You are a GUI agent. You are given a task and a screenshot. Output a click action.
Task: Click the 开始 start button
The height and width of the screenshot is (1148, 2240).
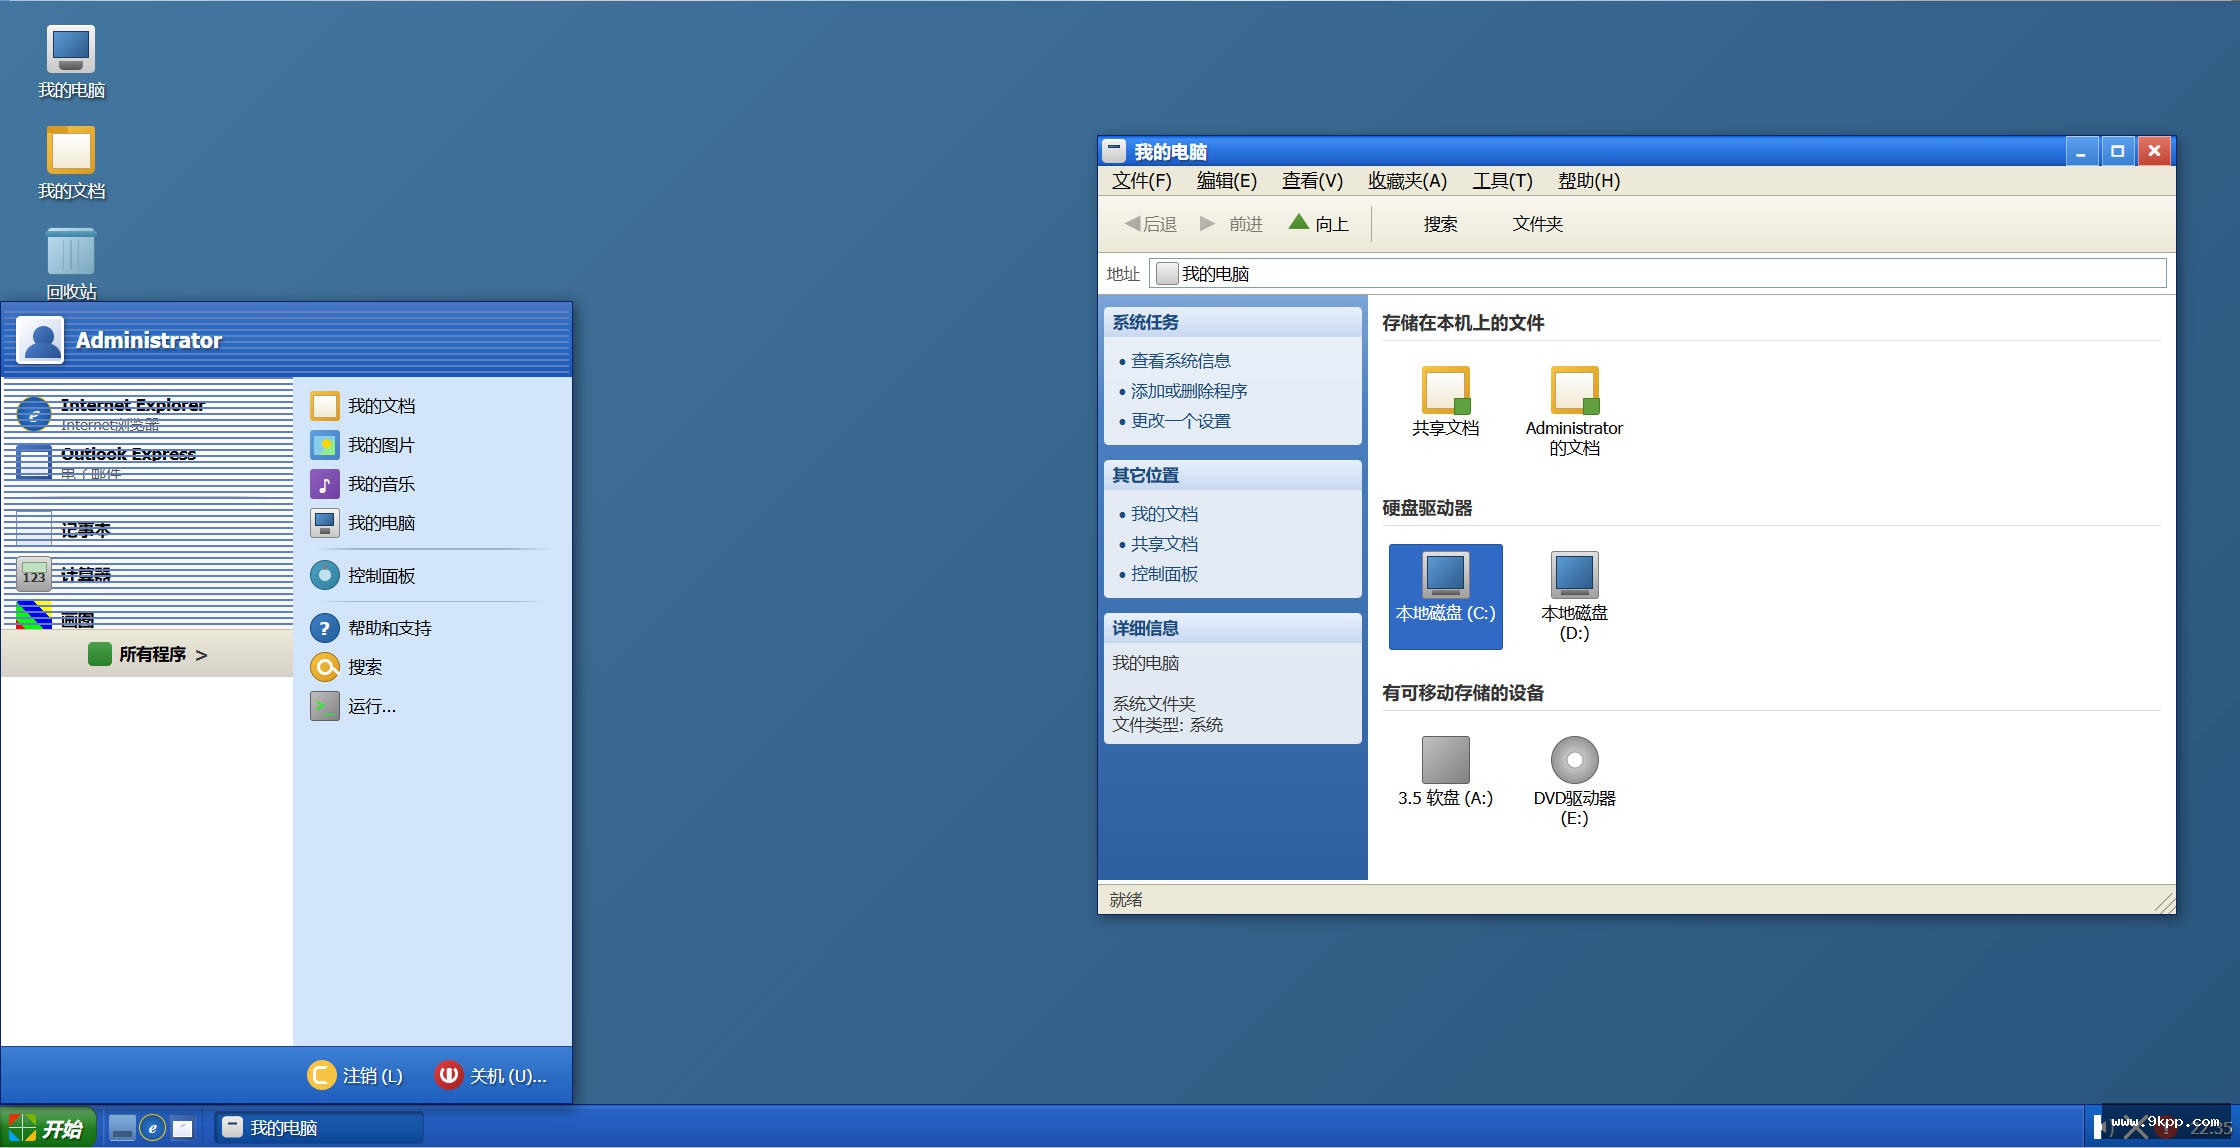click(x=48, y=1128)
